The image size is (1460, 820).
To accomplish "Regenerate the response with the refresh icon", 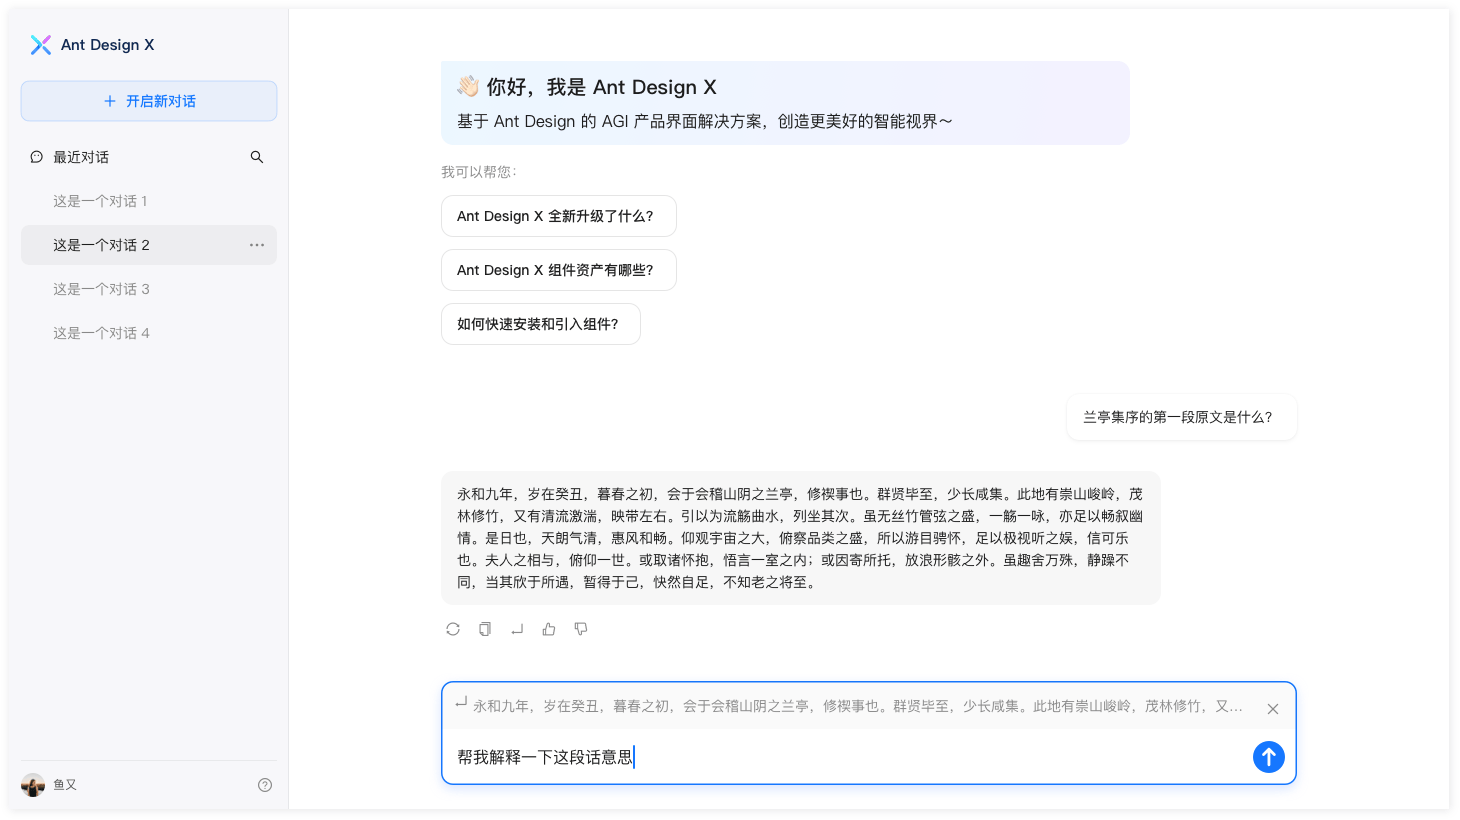I will [453, 629].
